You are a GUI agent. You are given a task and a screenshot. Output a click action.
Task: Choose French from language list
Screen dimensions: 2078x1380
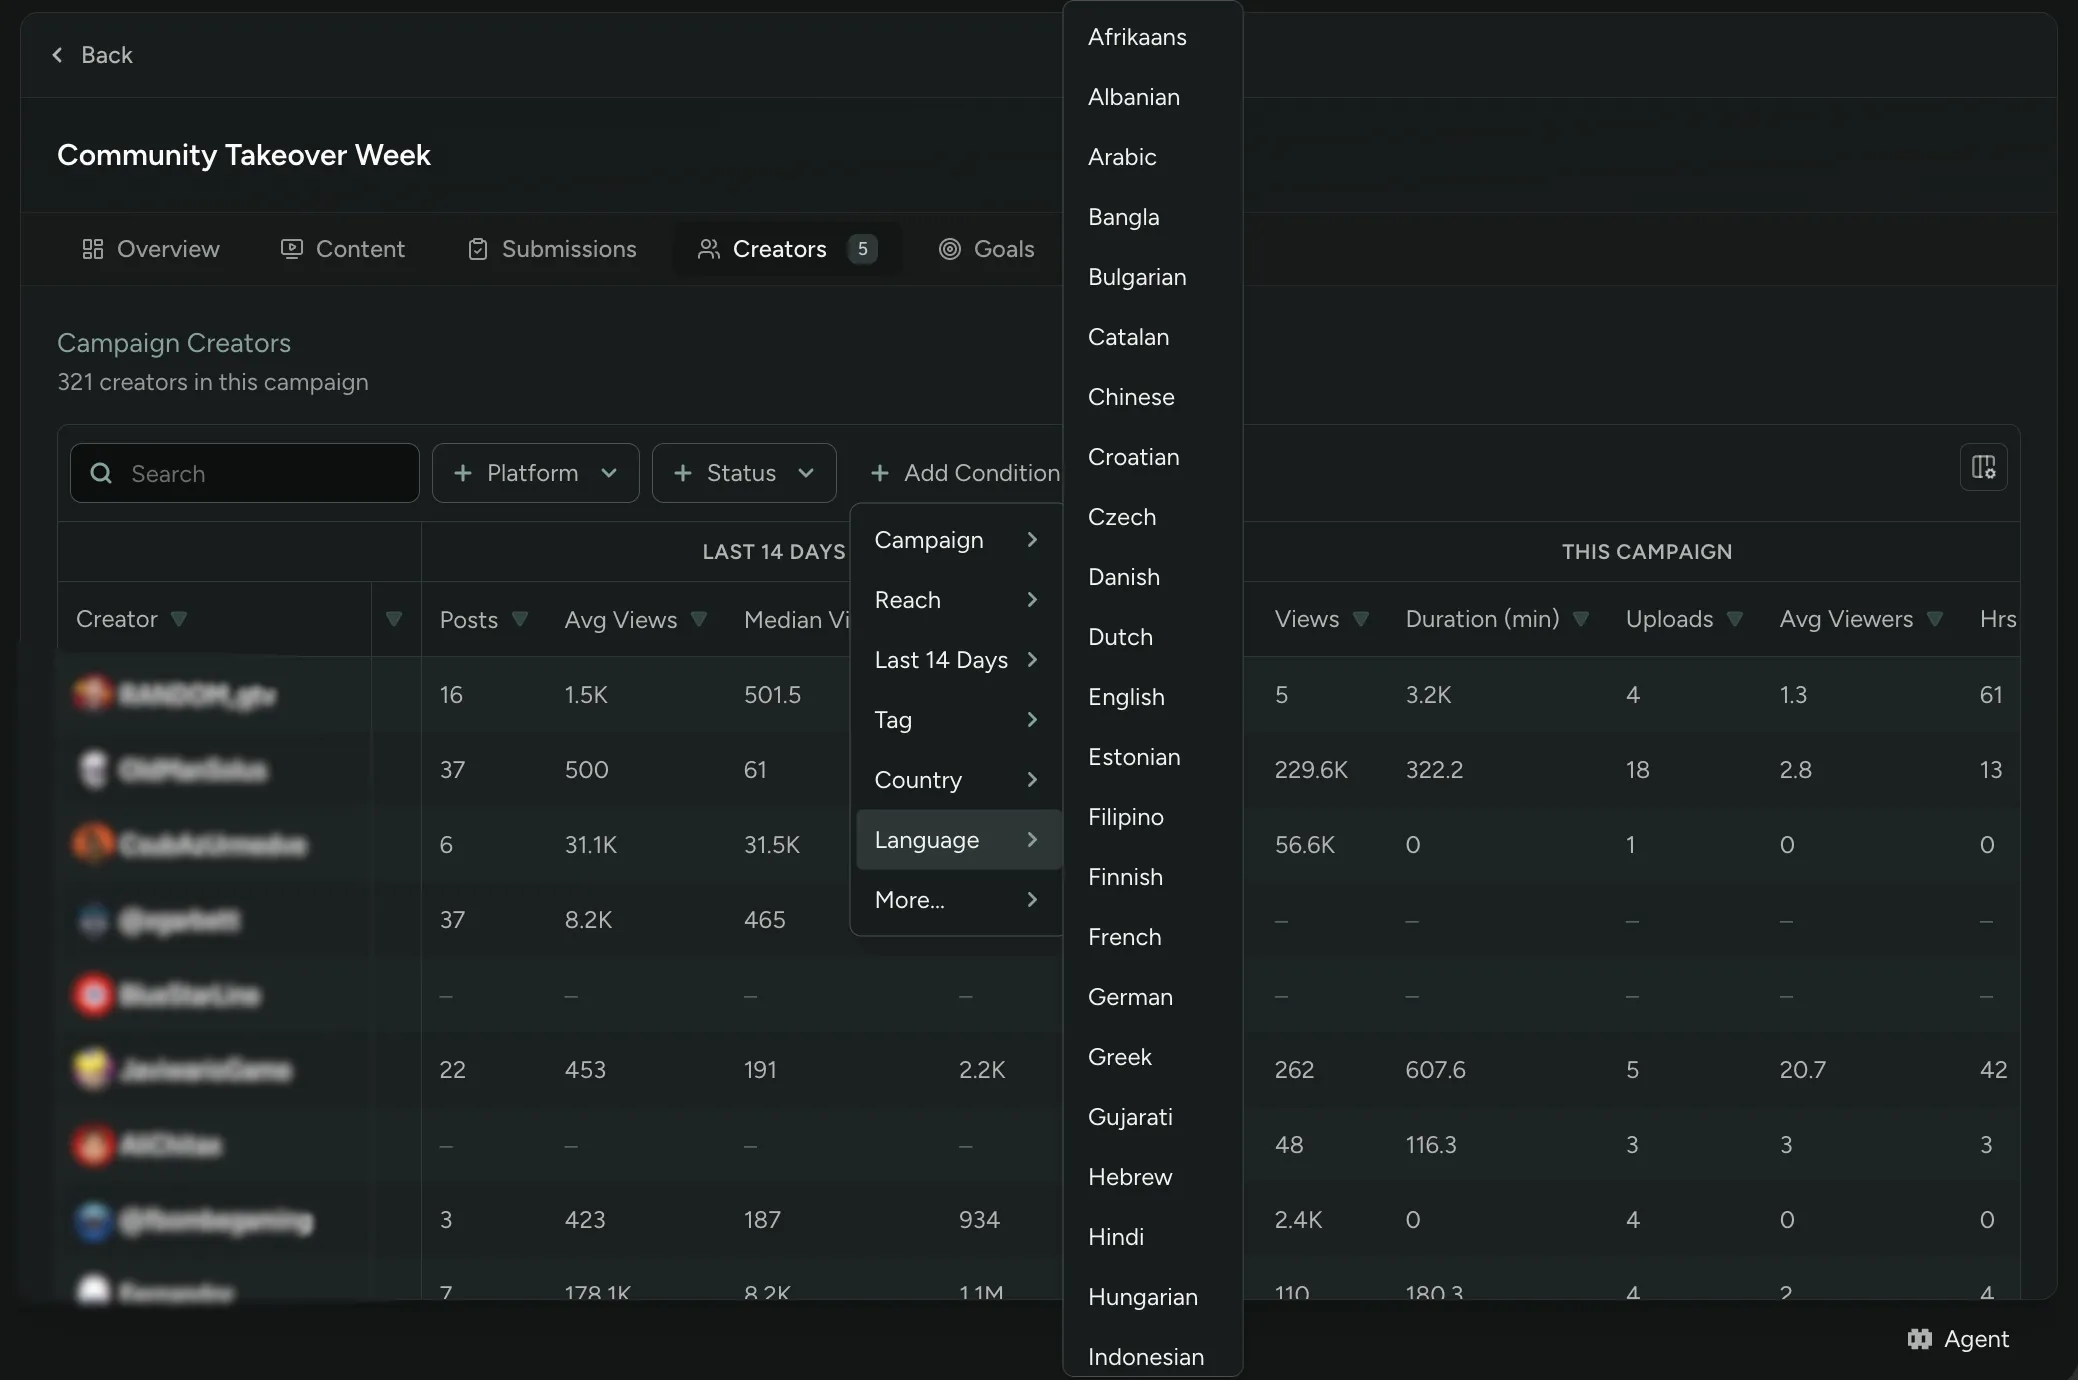[x=1152, y=937]
